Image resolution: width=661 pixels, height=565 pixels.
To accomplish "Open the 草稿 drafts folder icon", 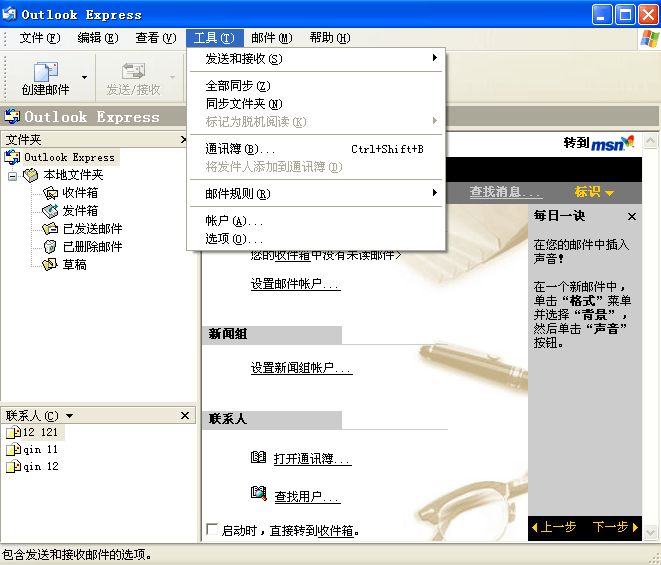I will pos(50,264).
